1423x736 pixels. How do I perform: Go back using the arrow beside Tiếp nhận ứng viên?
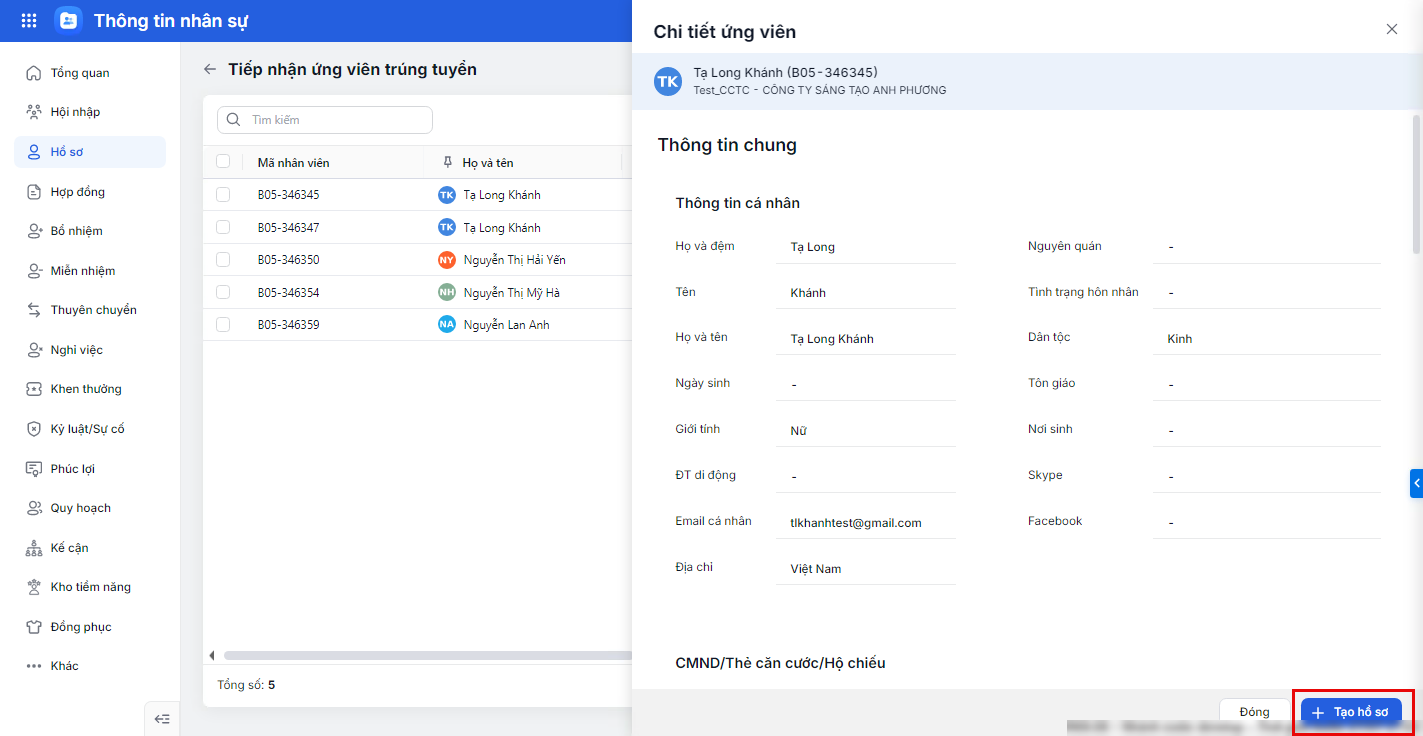click(209, 69)
